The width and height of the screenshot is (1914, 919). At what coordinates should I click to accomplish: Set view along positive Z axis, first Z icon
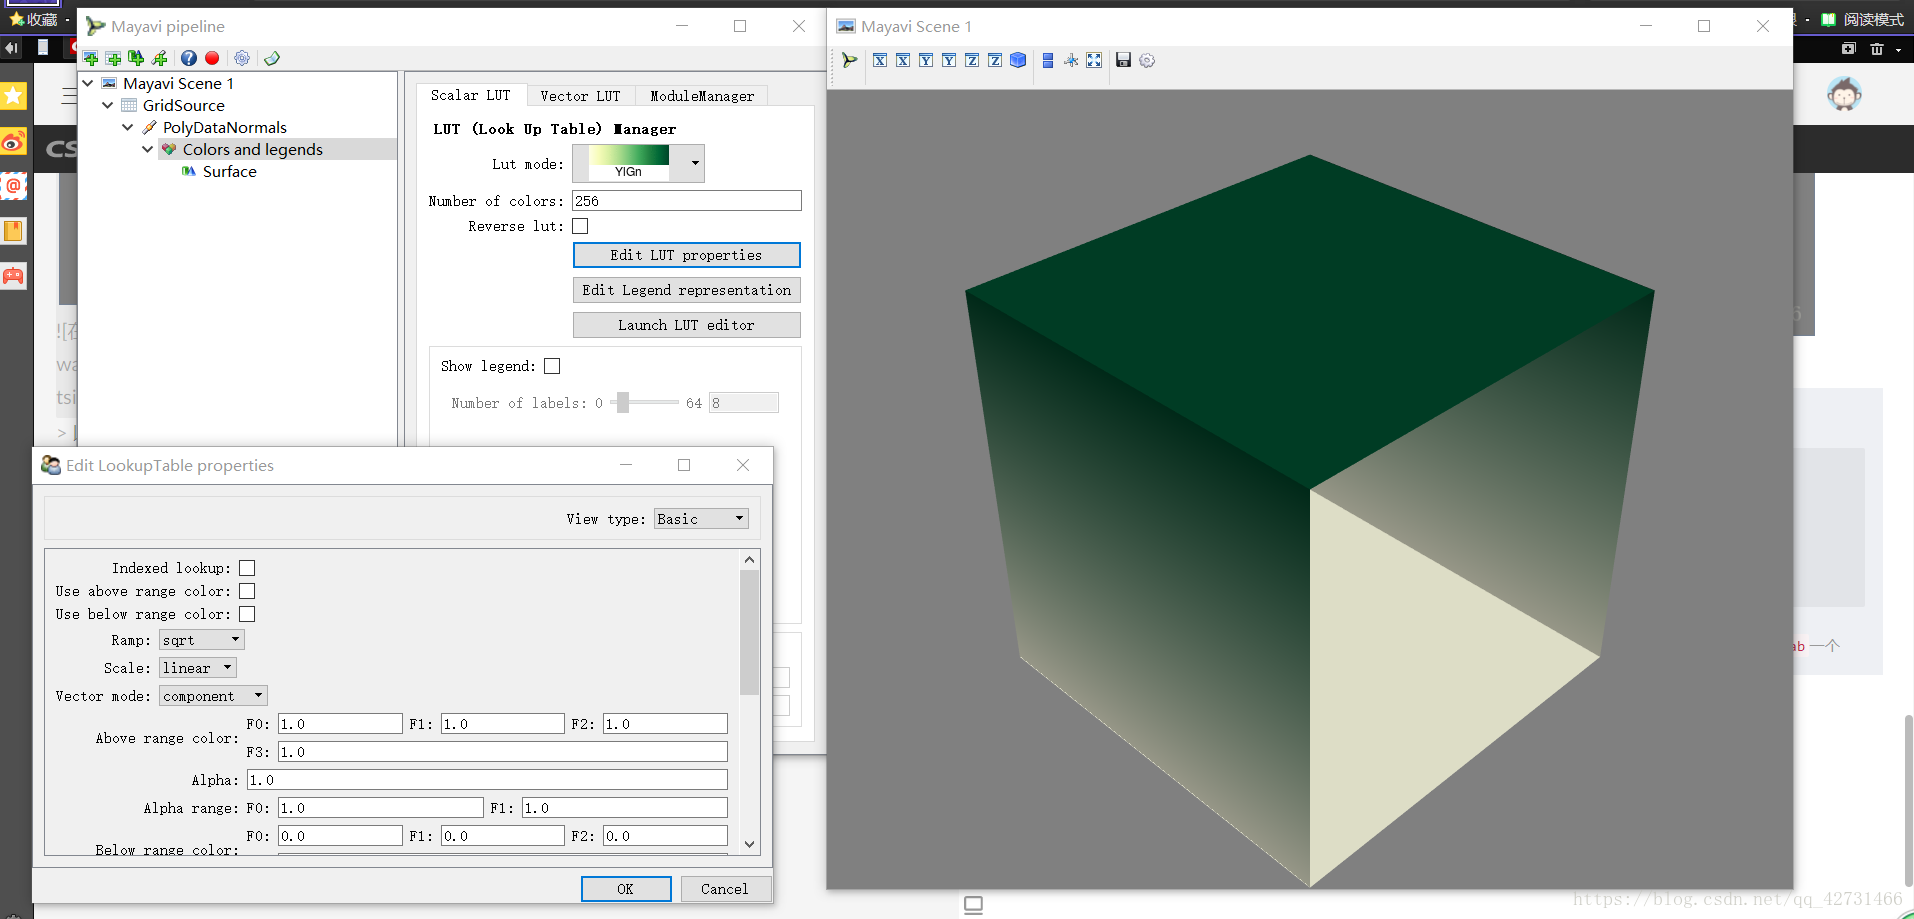[972, 61]
